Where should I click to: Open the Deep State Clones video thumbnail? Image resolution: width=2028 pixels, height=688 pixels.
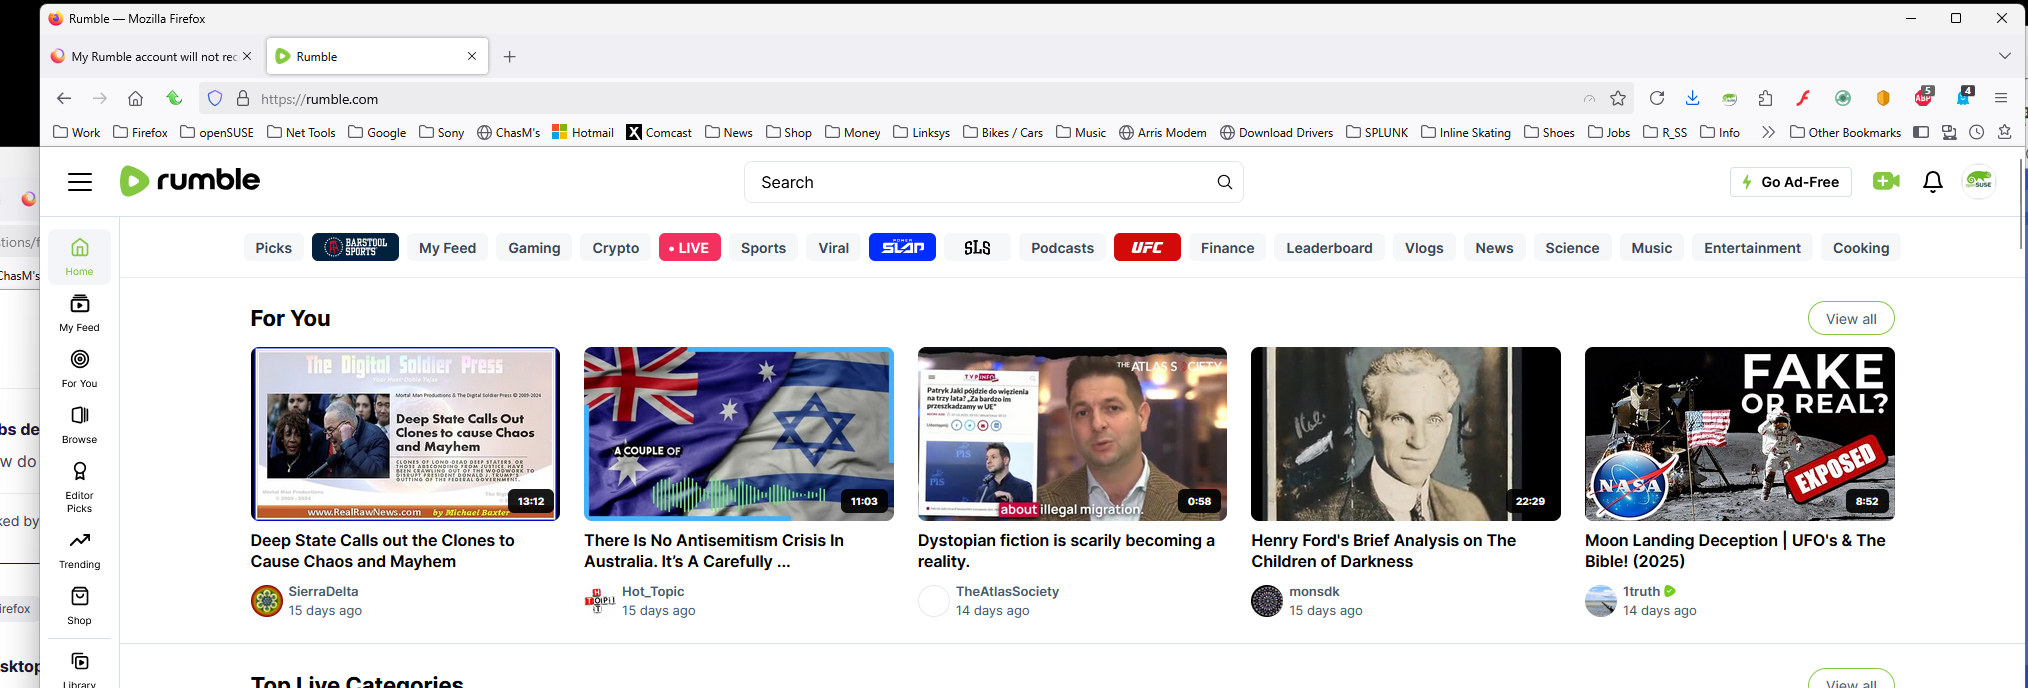[x=405, y=434]
